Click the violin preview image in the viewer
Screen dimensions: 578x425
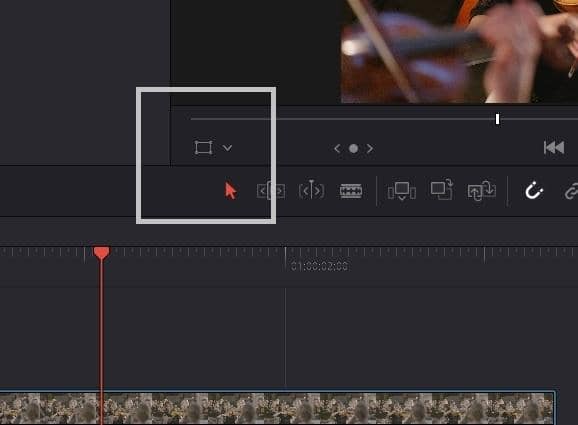pyautogui.click(x=459, y=51)
